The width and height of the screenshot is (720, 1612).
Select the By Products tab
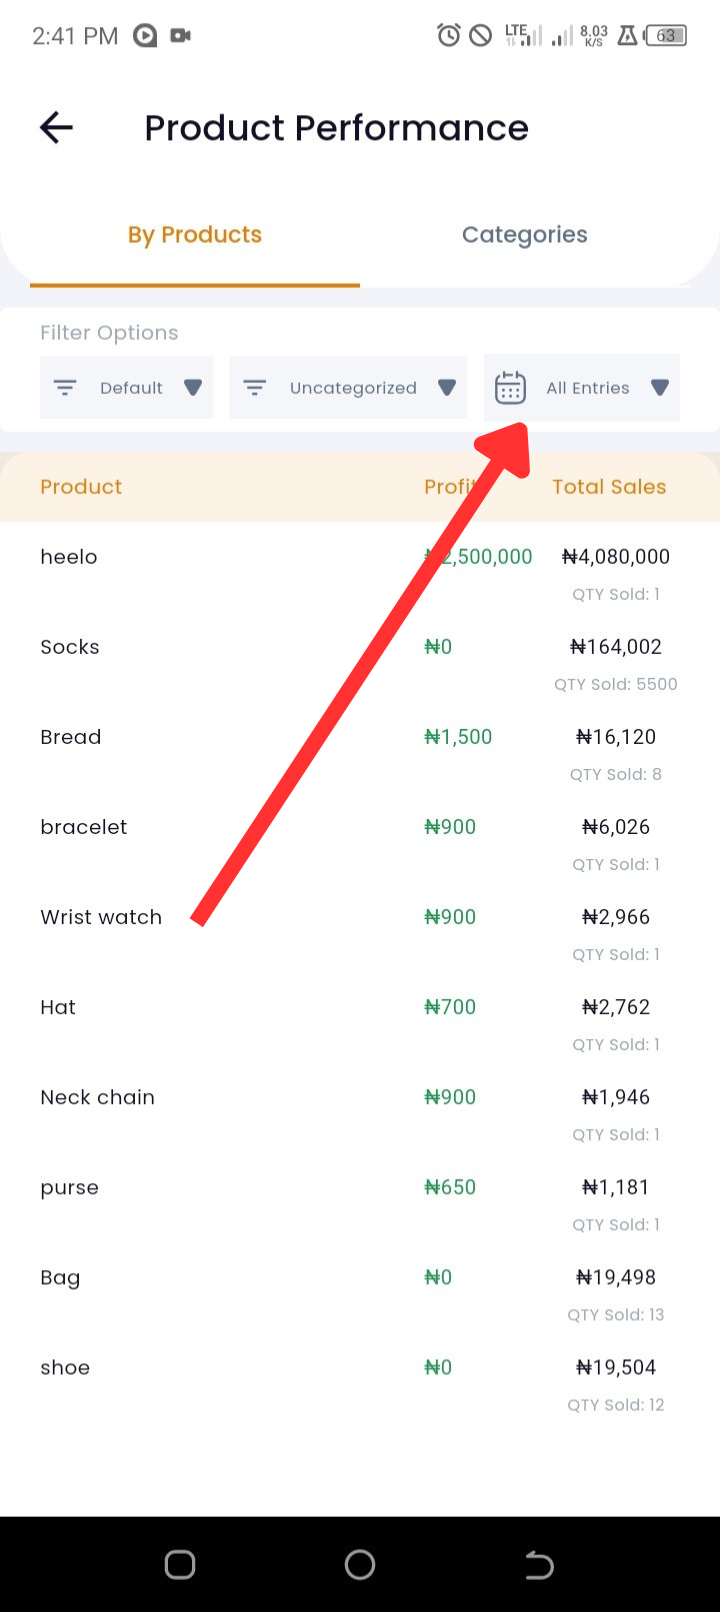pyautogui.click(x=195, y=235)
